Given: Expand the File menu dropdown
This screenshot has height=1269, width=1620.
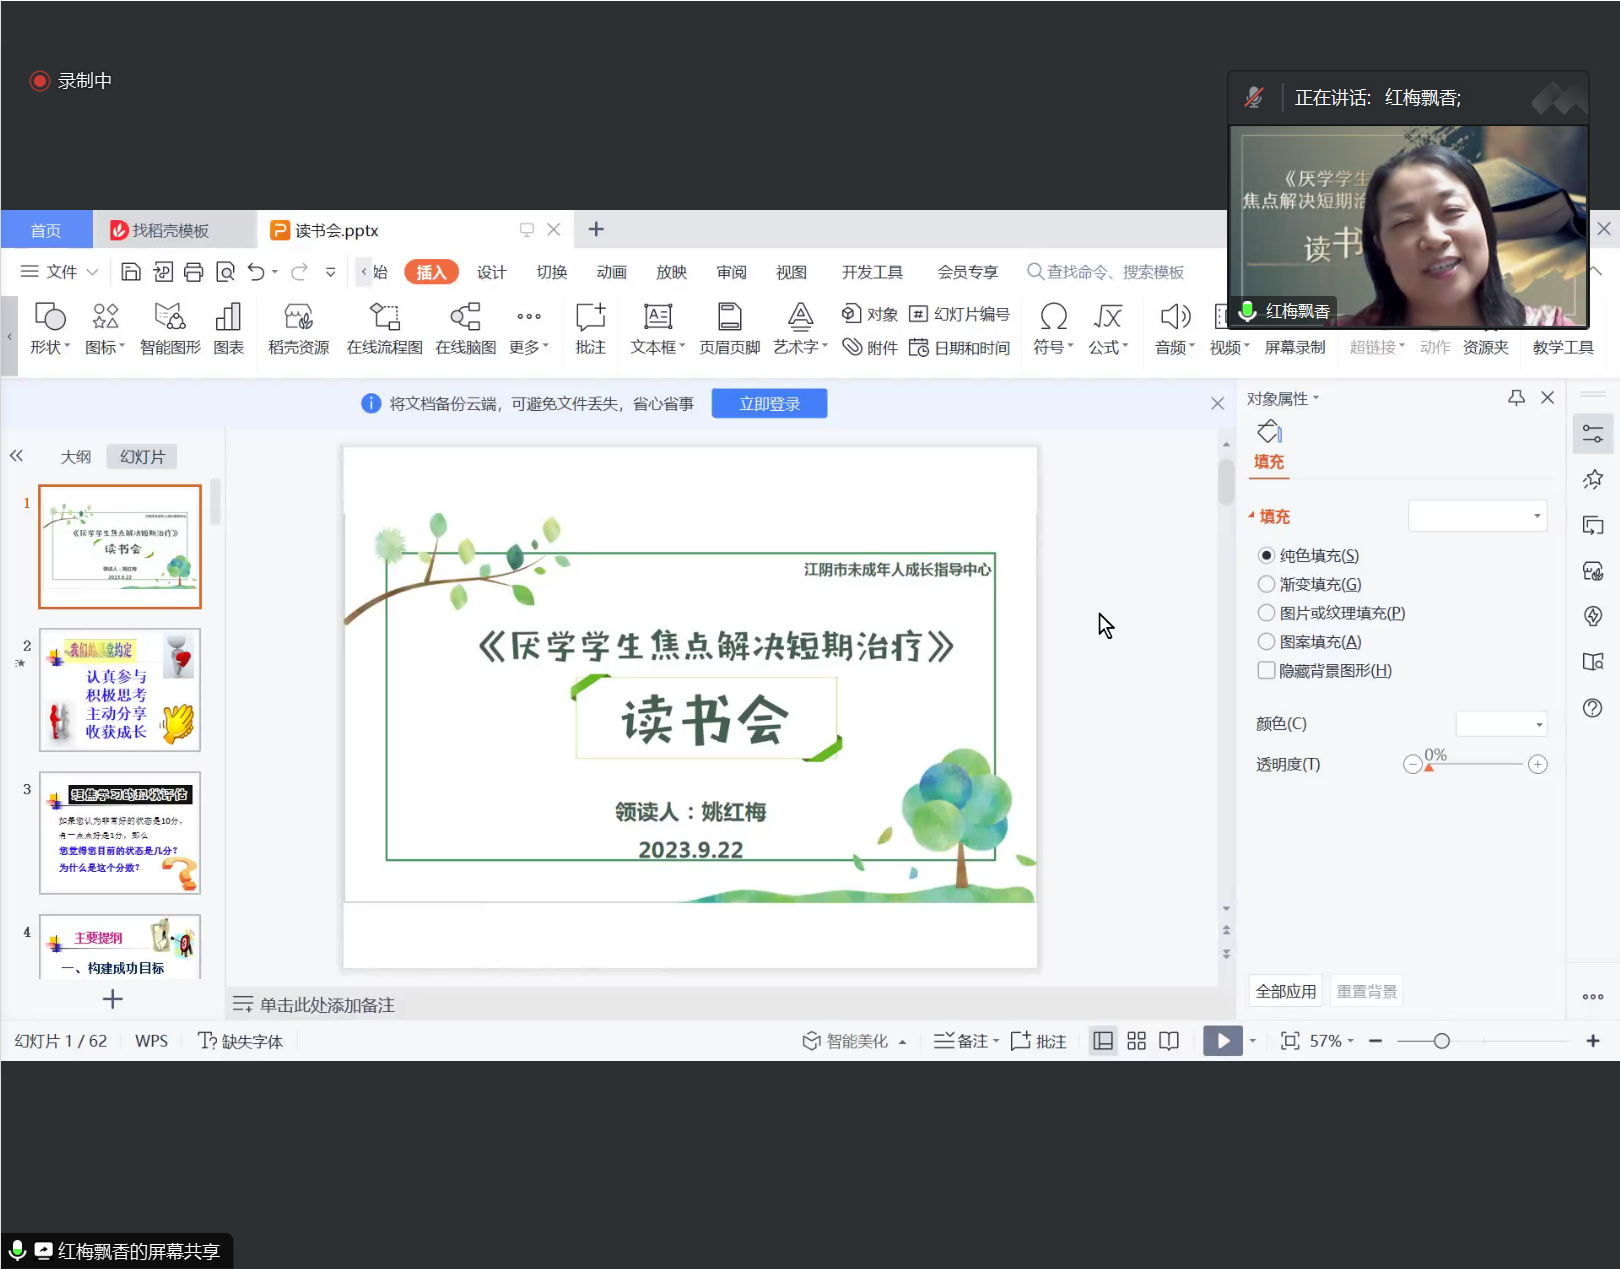Looking at the screenshot, I should [60, 272].
